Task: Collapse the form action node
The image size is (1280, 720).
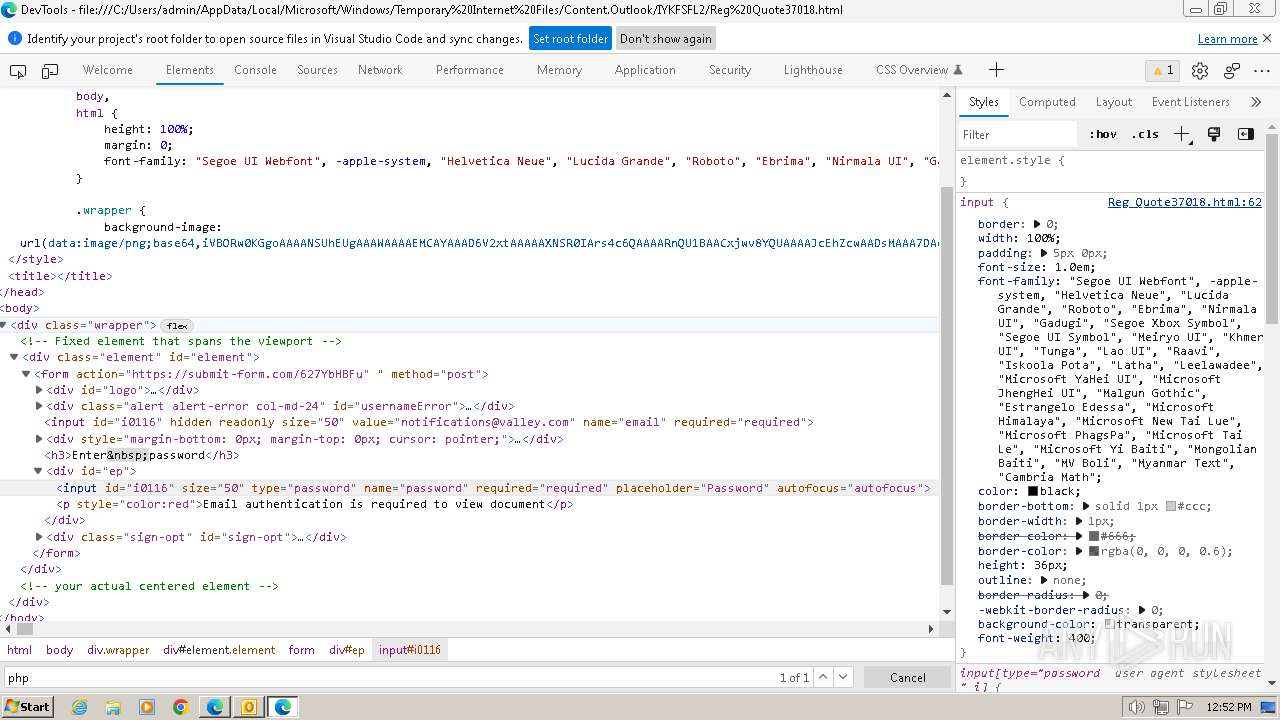Action: [x=27, y=374]
